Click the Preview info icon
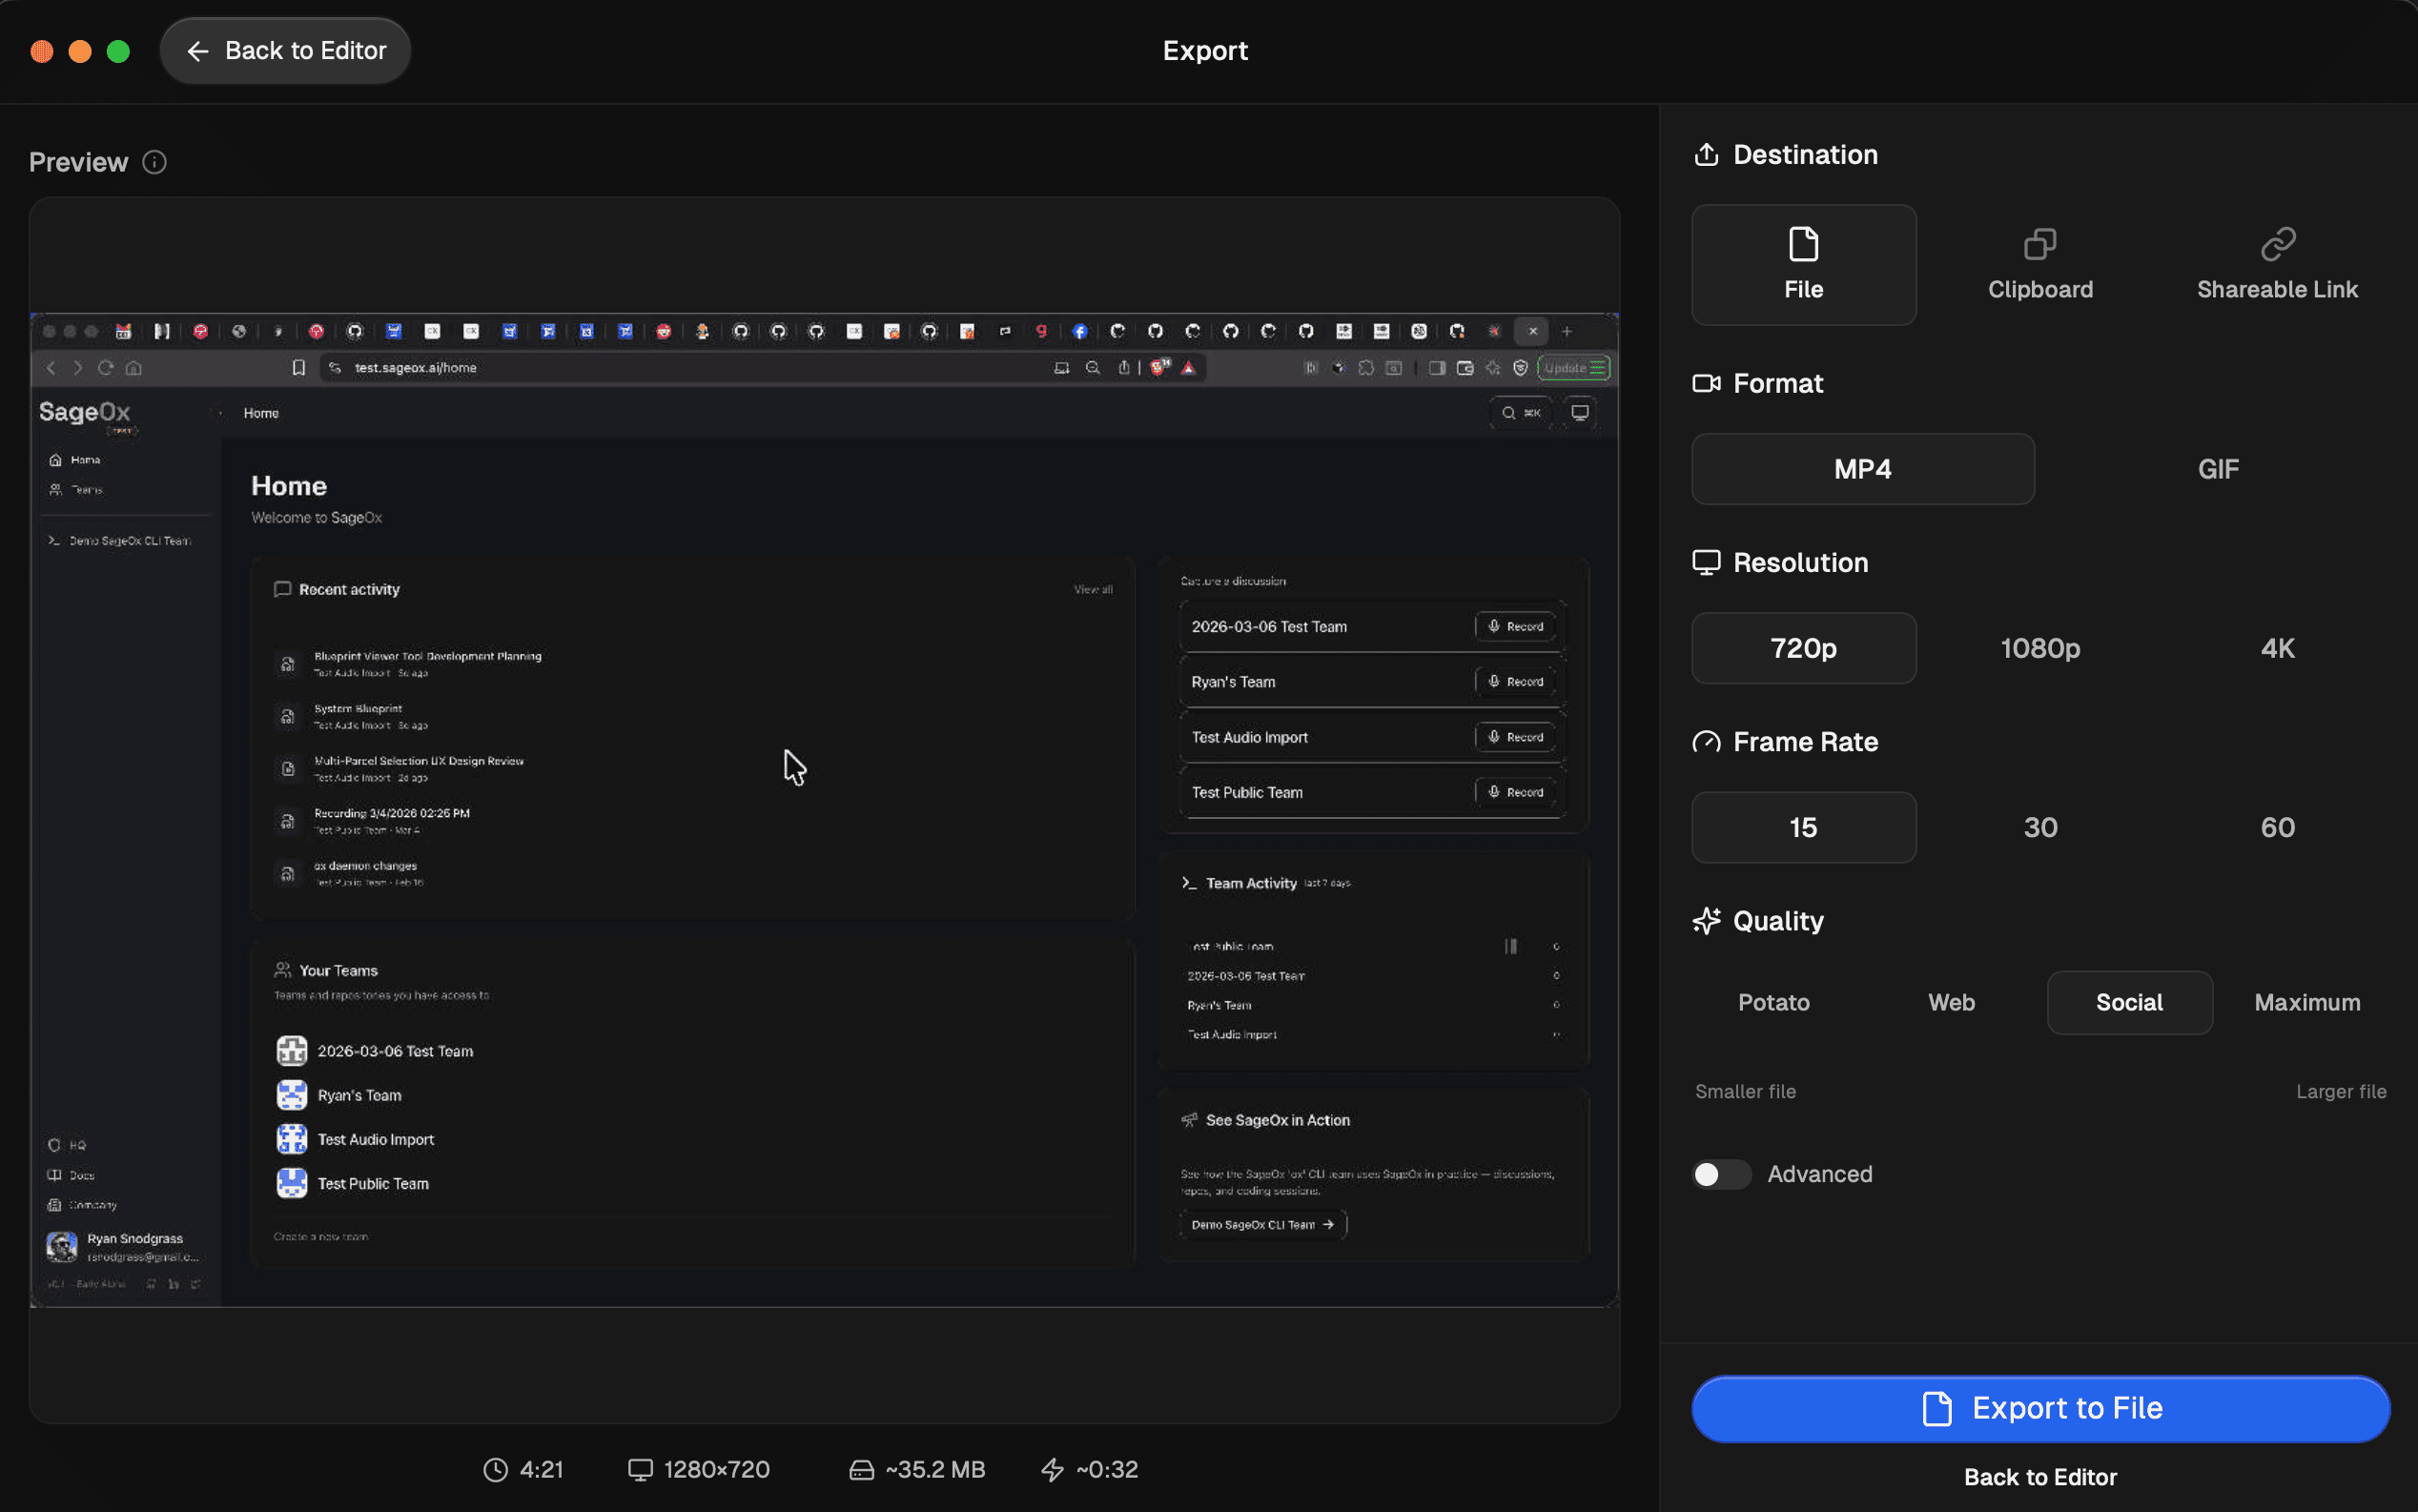This screenshot has width=2418, height=1512. pyautogui.click(x=155, y=162)
